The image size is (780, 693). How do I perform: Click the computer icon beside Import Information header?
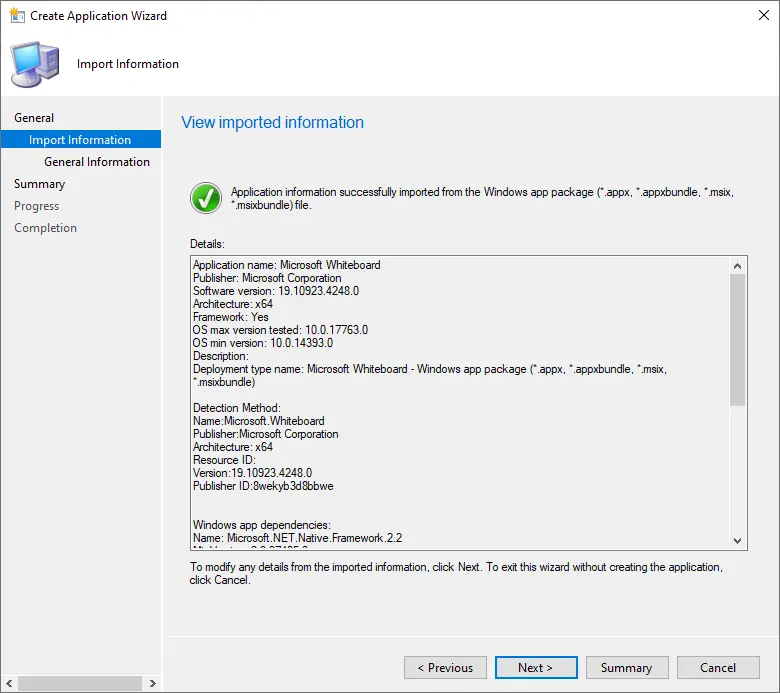coord(35,65)
